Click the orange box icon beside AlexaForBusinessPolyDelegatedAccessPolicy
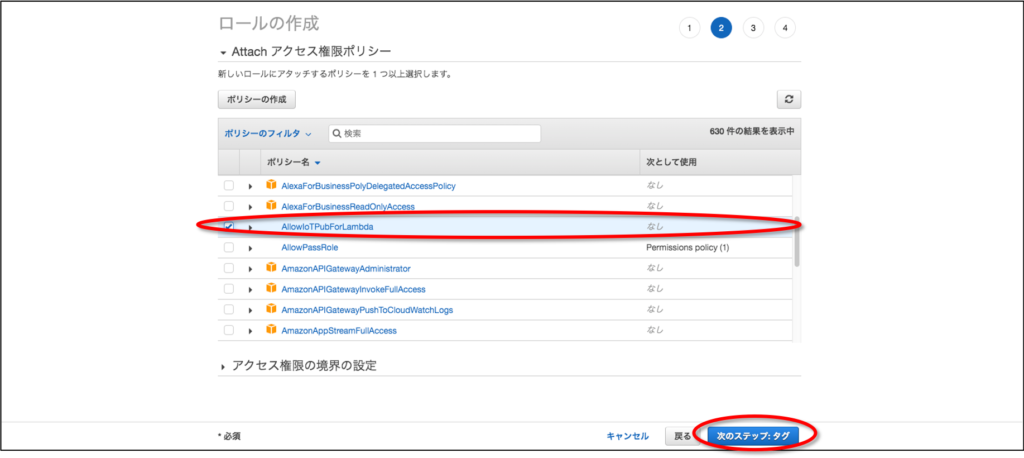This screenshot has width=1024, height=458. point(270,185)
